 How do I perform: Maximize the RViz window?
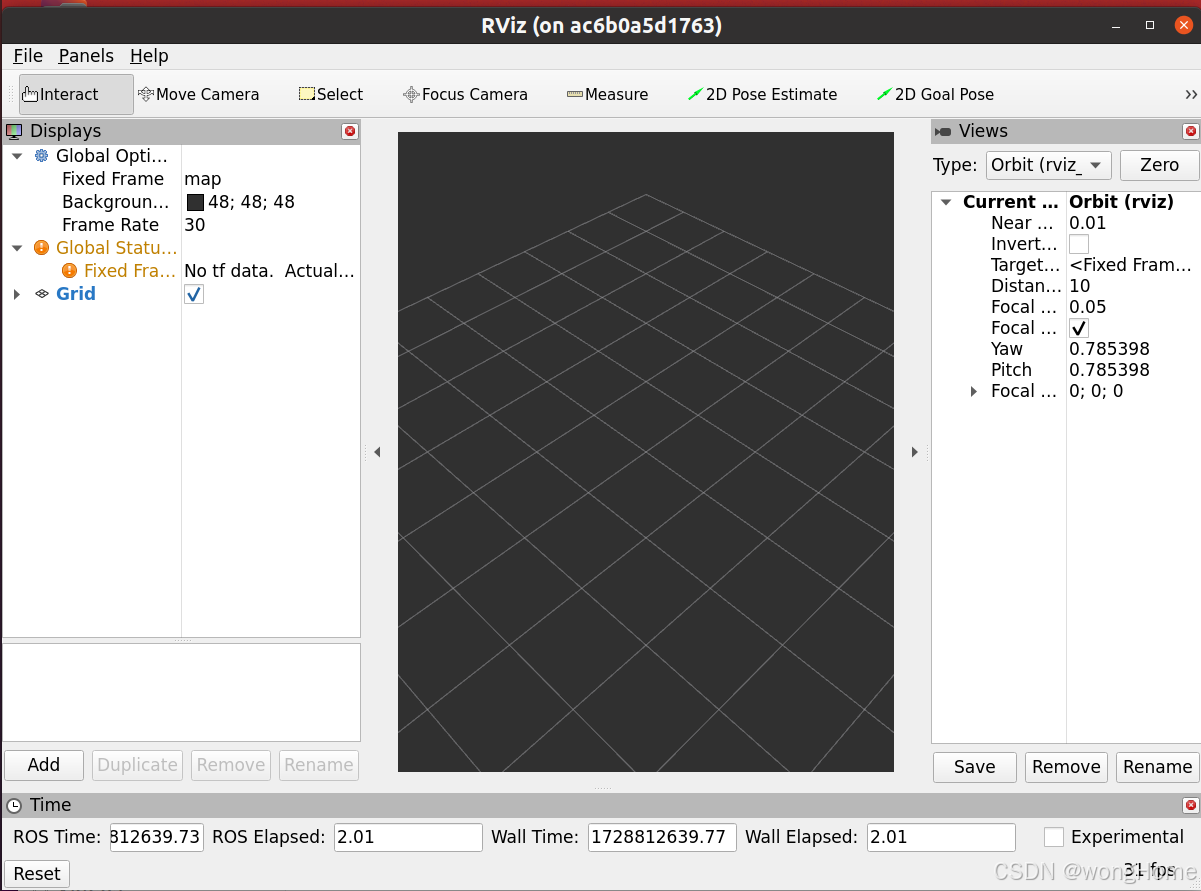pyautogui.click(x=1150, y=25)
